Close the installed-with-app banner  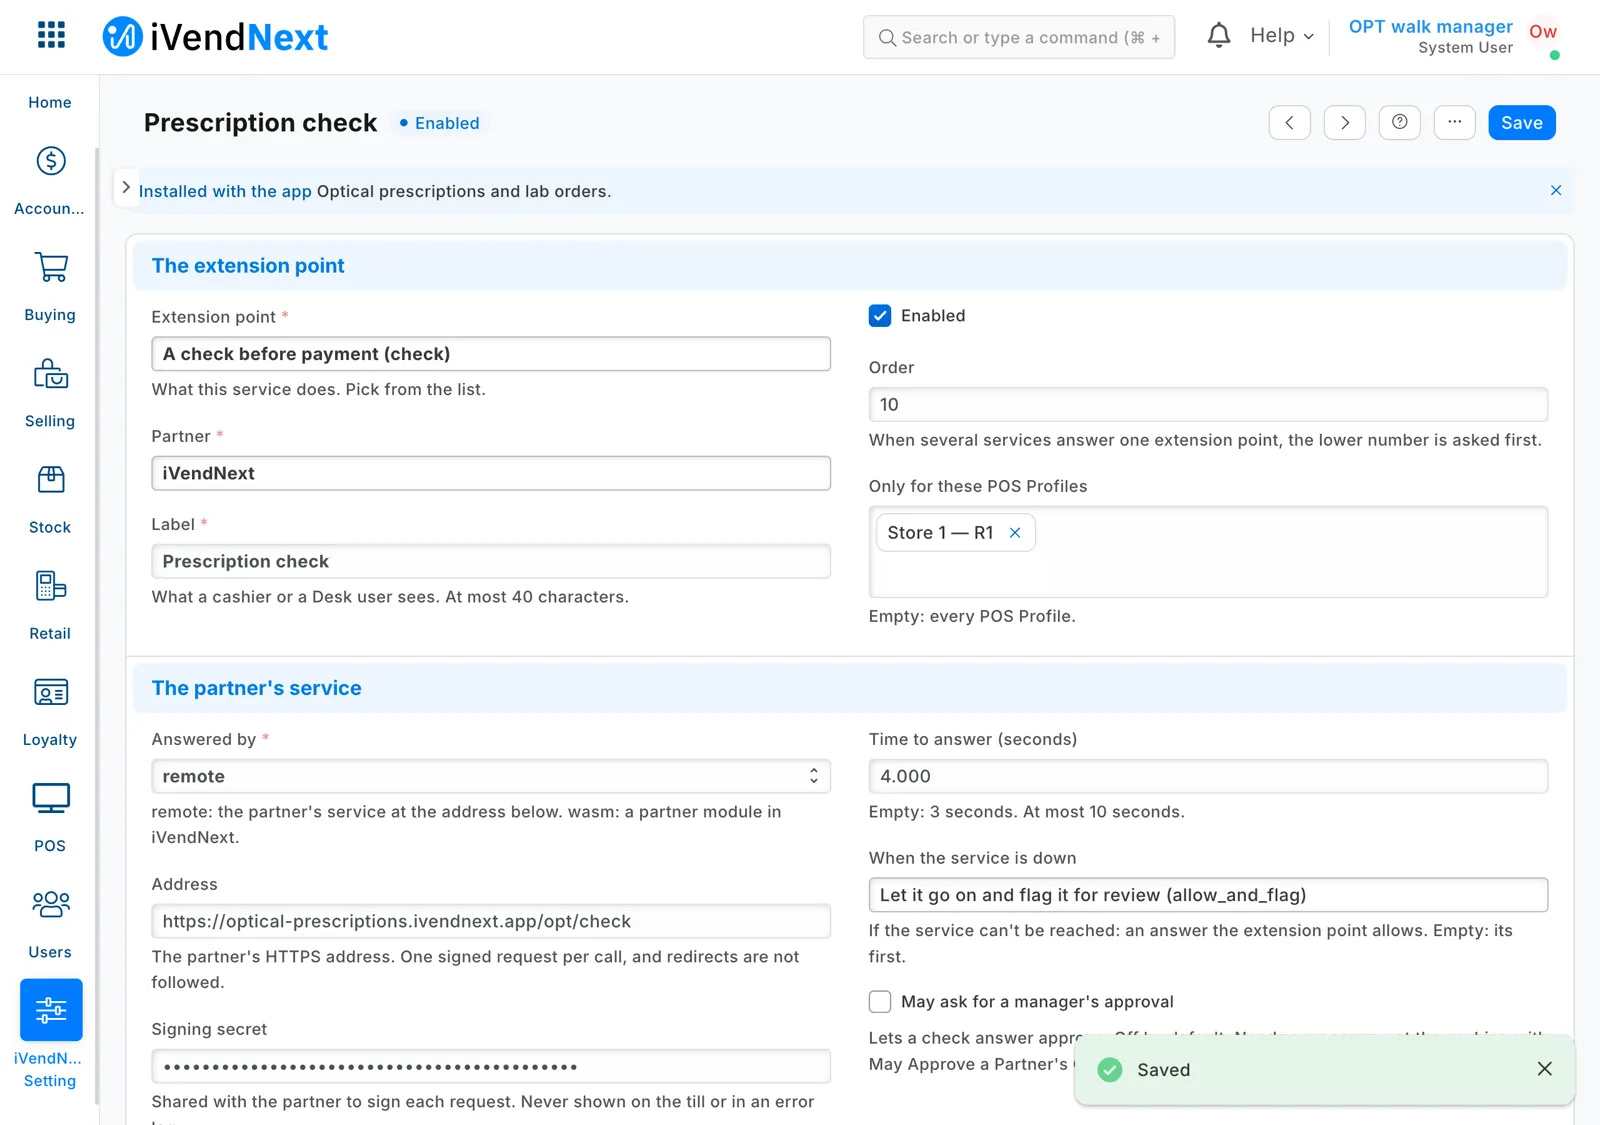1556,190
